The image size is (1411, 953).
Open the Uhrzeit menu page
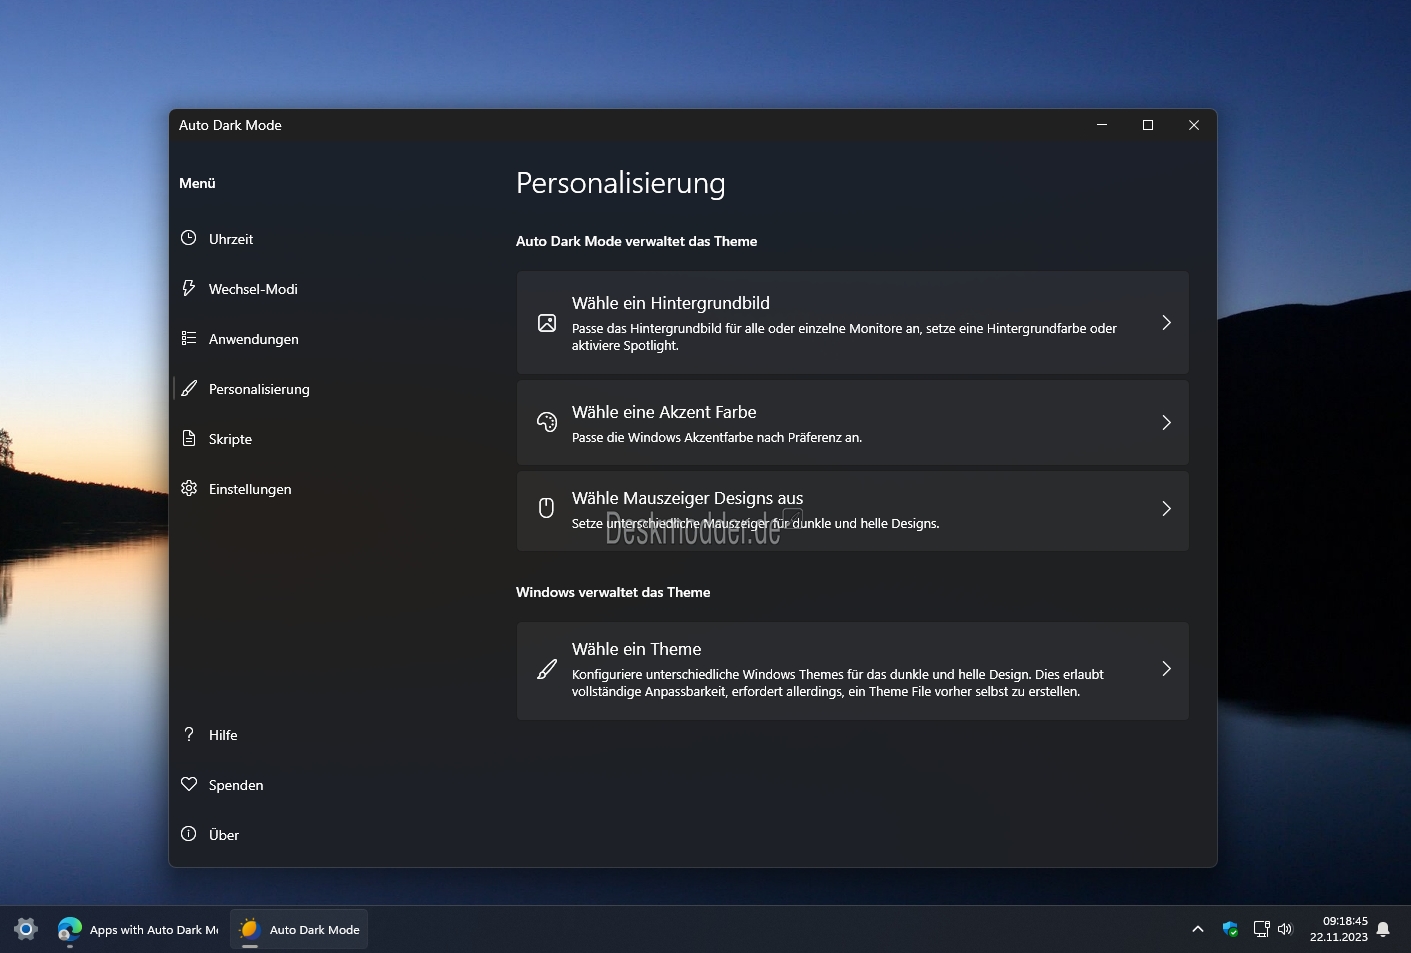pyautogui.click(x=231, y=239)
